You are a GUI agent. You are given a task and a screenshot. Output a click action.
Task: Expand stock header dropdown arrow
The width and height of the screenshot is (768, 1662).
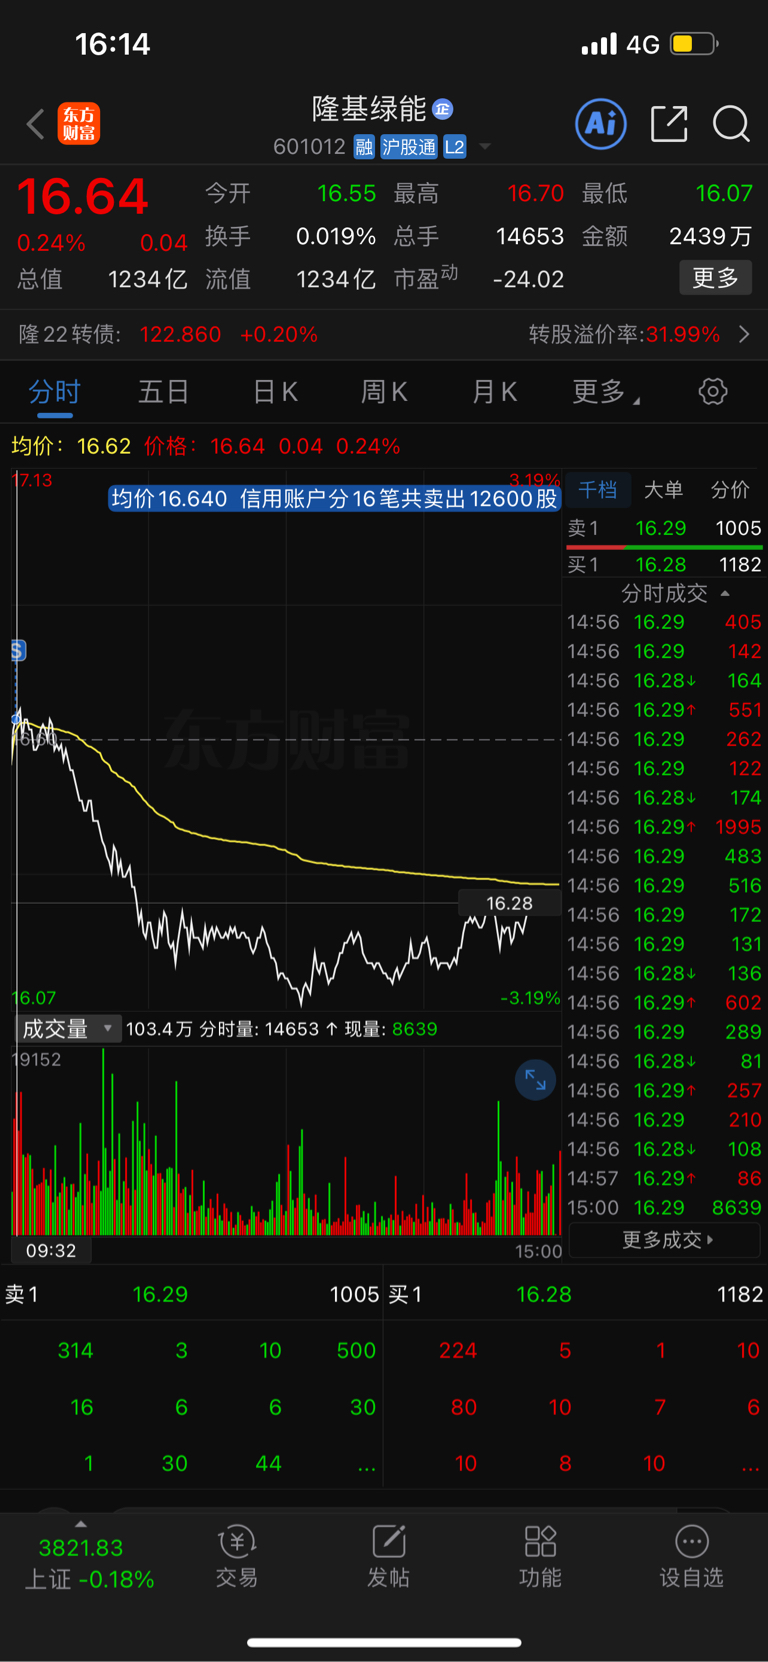point(485,147)
